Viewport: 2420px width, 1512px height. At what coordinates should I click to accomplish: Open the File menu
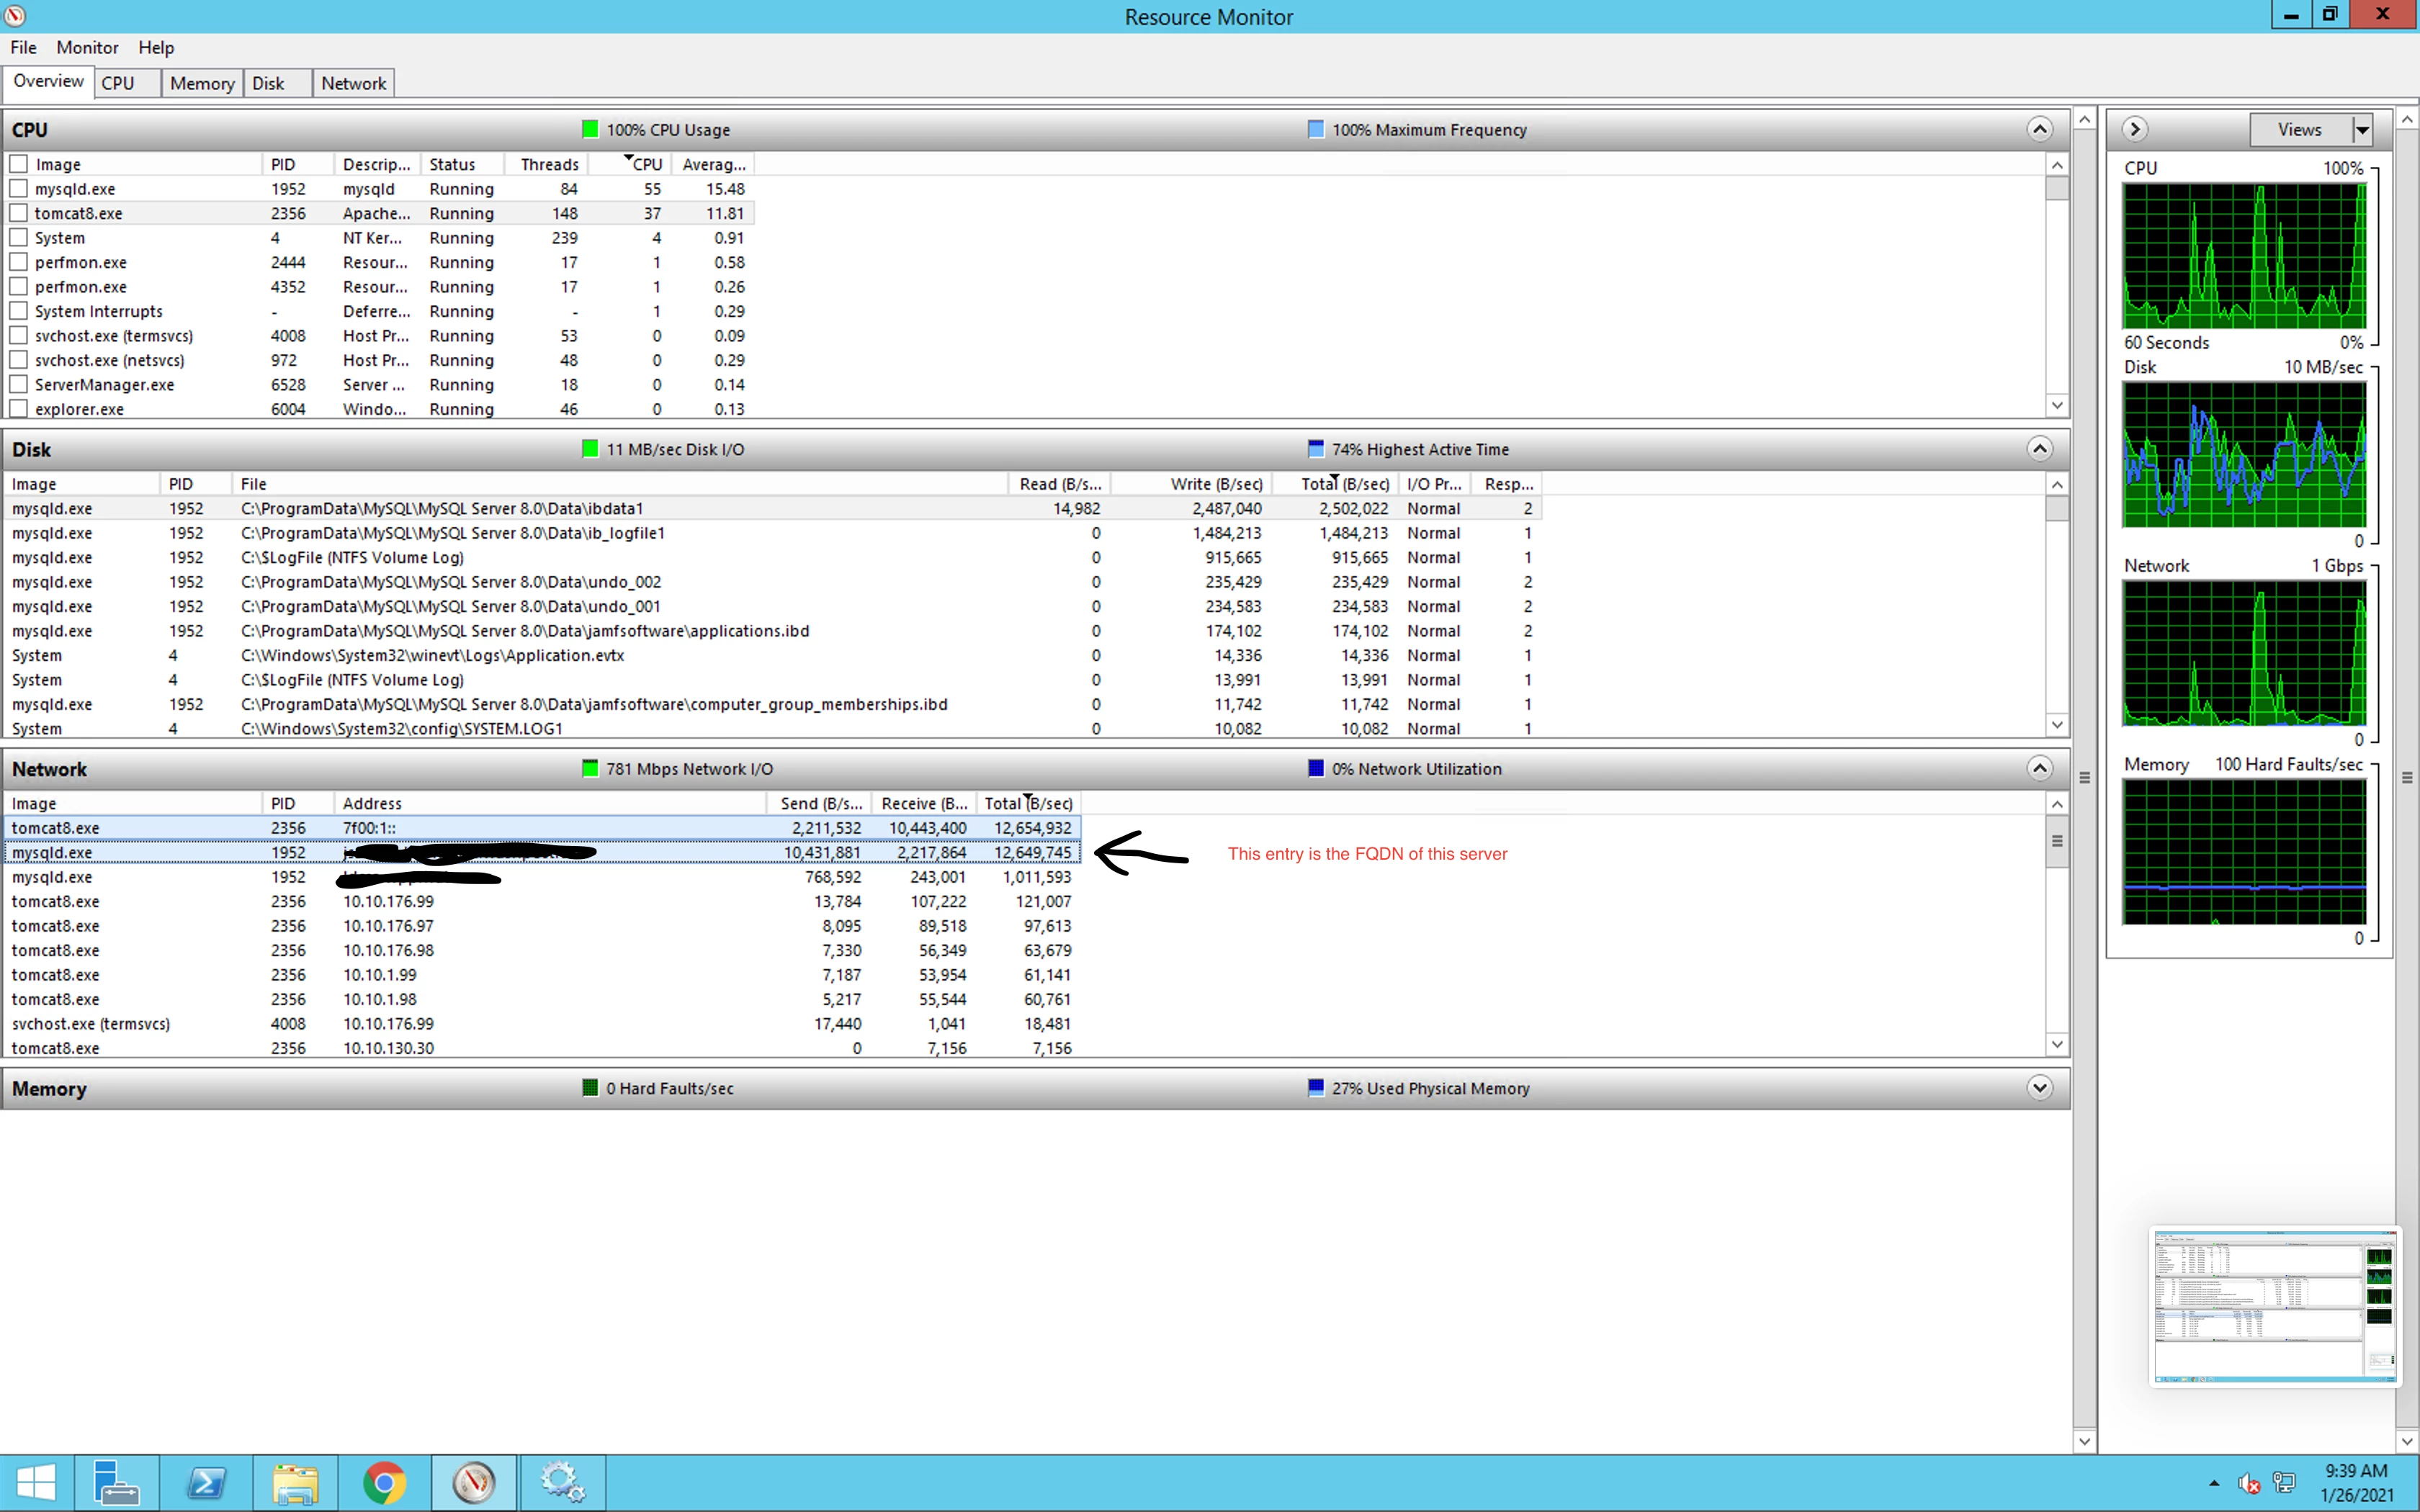23,47
